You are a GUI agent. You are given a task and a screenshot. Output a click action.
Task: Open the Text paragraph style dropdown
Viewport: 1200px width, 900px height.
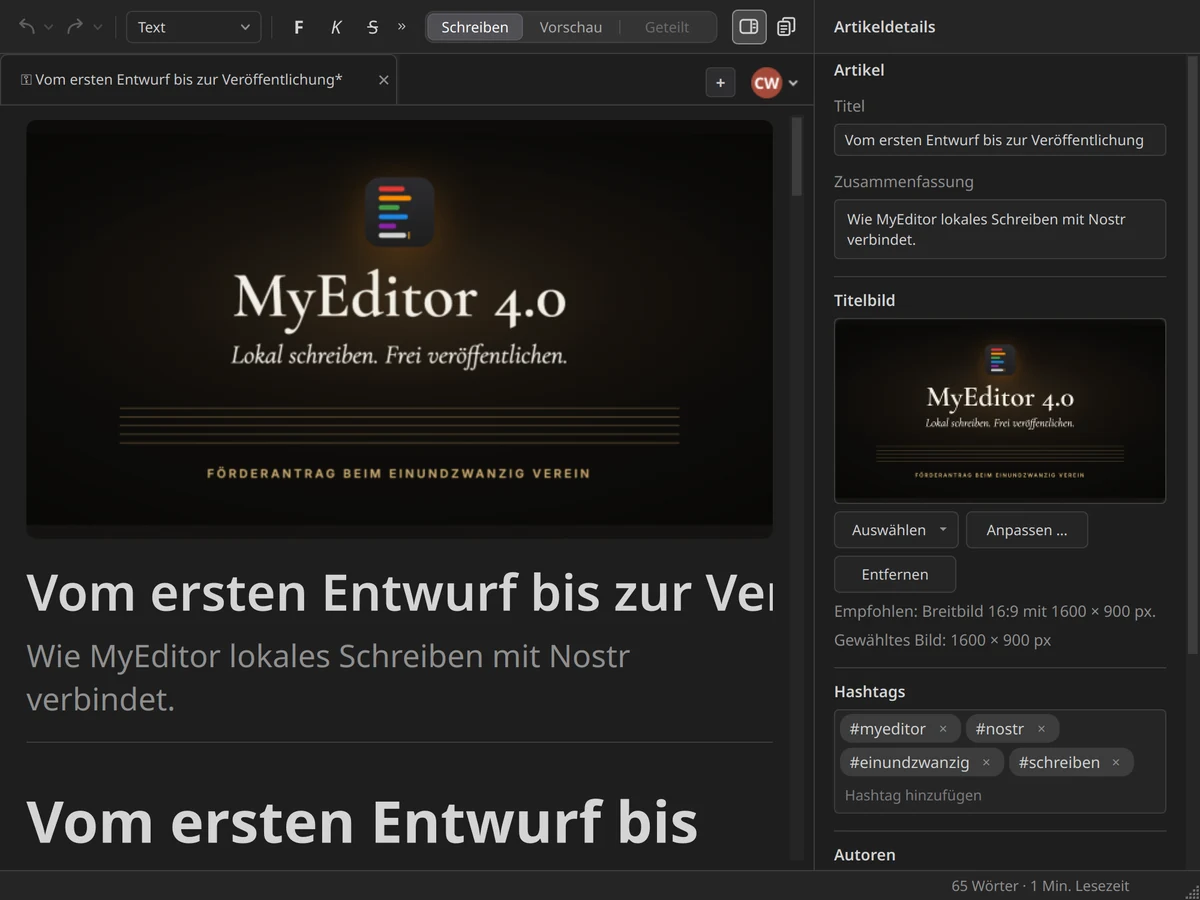pyautogui.click(x=193, y=27)
